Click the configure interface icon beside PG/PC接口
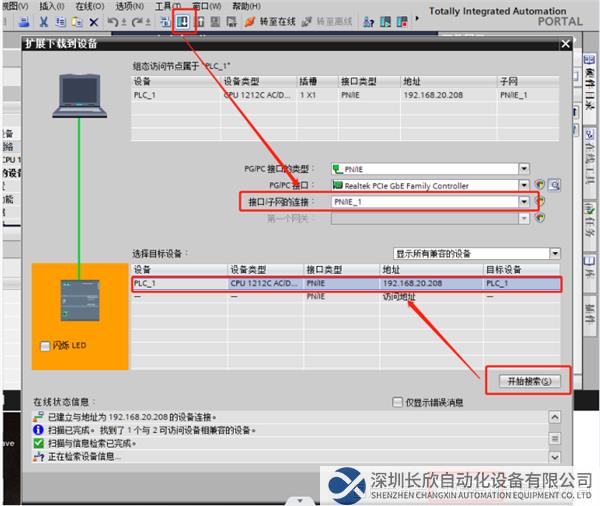 coord(540,185)
